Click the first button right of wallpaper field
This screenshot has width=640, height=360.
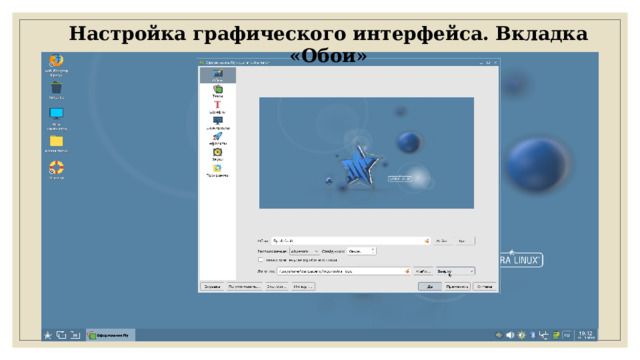point(442,241)
